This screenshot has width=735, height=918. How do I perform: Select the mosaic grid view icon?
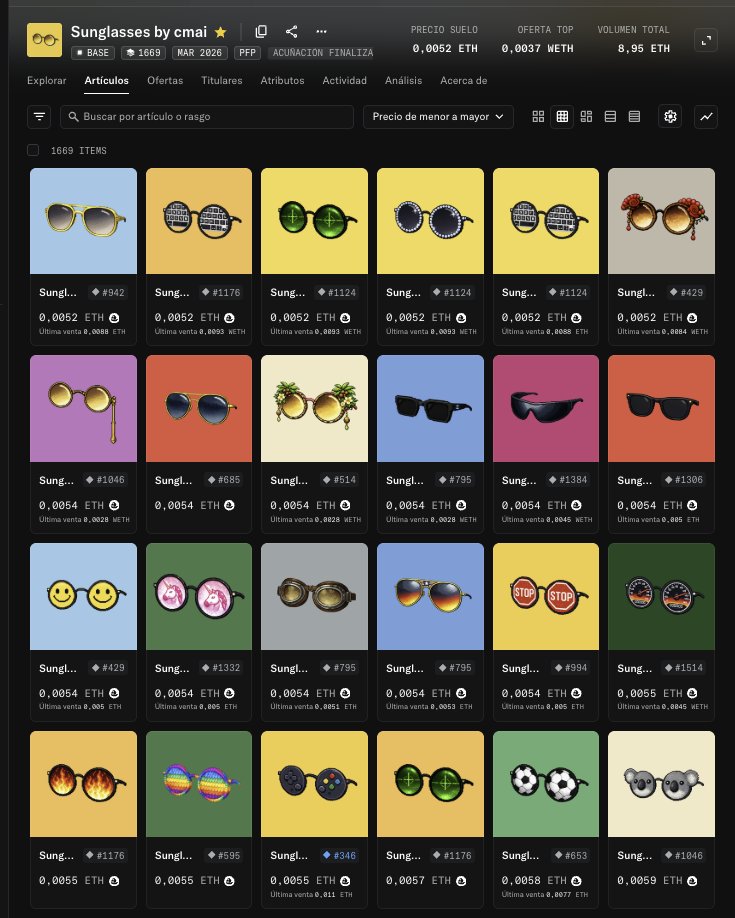586,117
